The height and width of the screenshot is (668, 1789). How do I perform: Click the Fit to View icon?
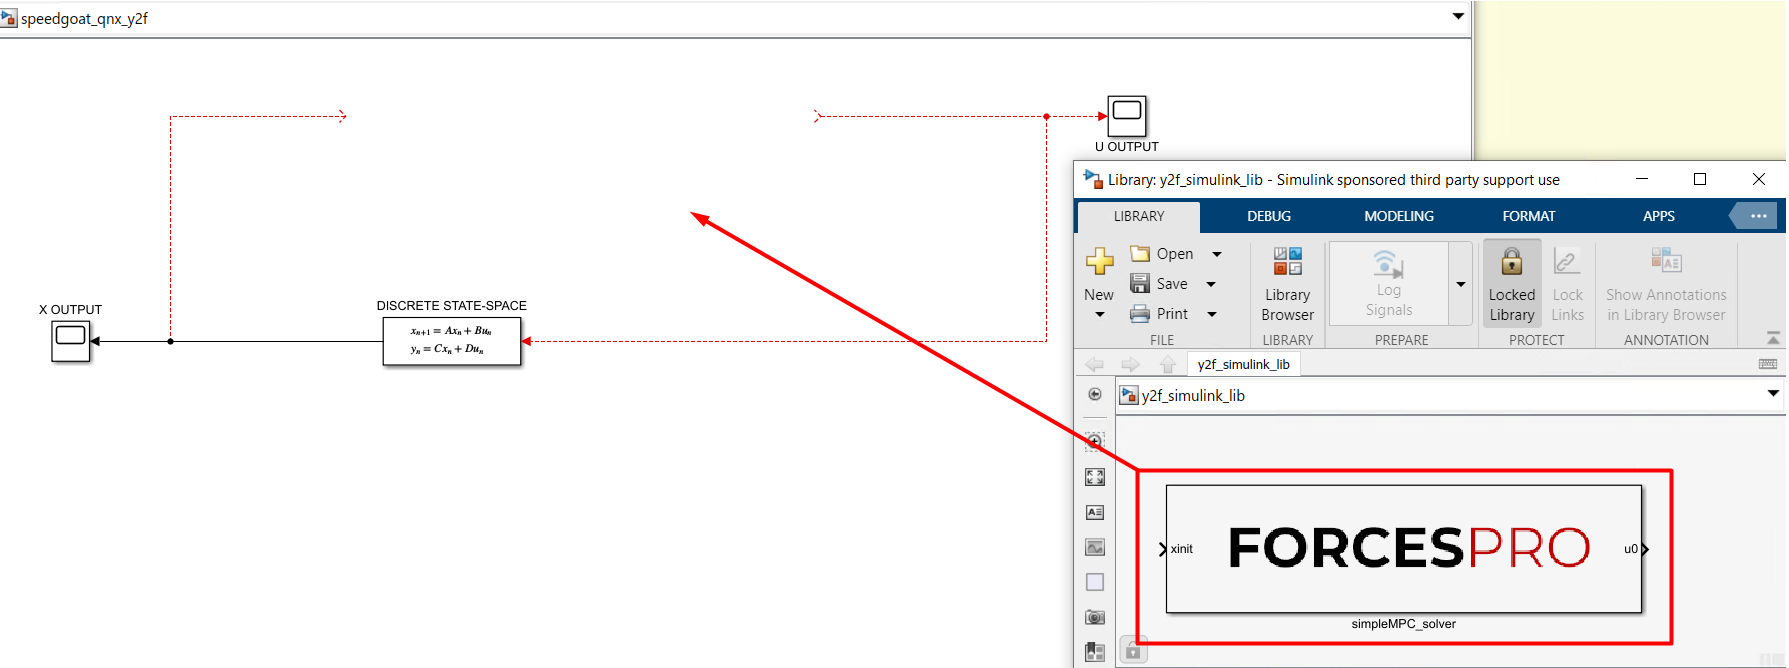[x=1095, y=477]
